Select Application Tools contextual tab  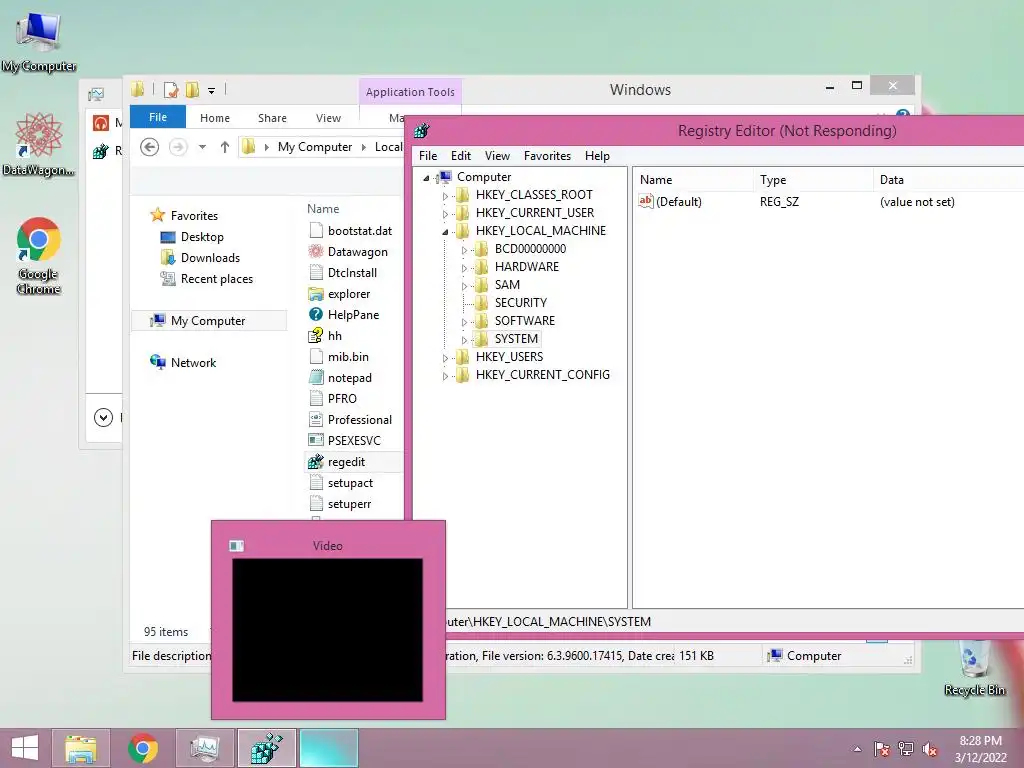pyautogui.click(x=410, y=92)
